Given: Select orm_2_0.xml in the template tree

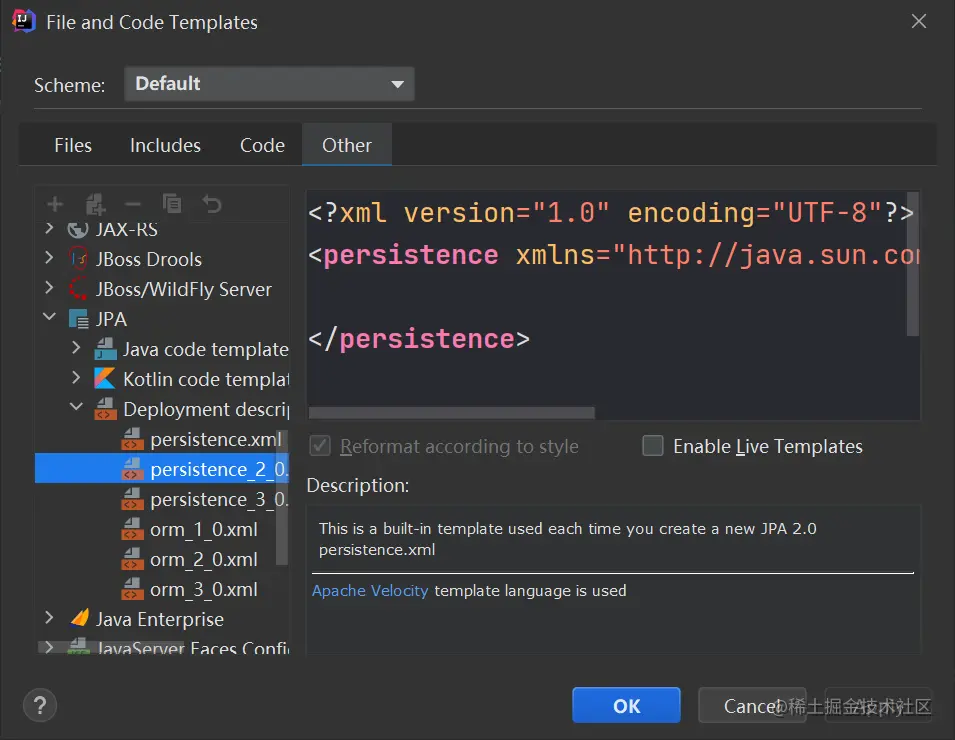Looking at the screenshot, I should coord(203,559).
